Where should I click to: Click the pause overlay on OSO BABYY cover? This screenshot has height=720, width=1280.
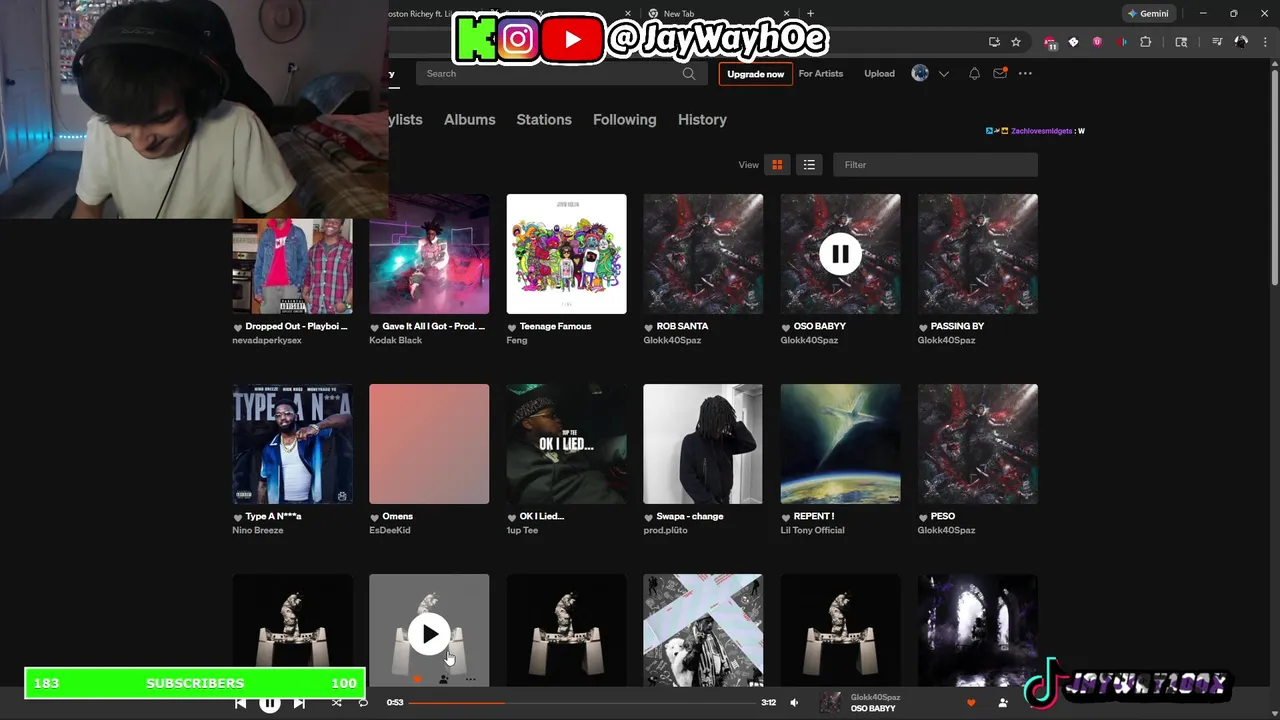click(840, 254)
